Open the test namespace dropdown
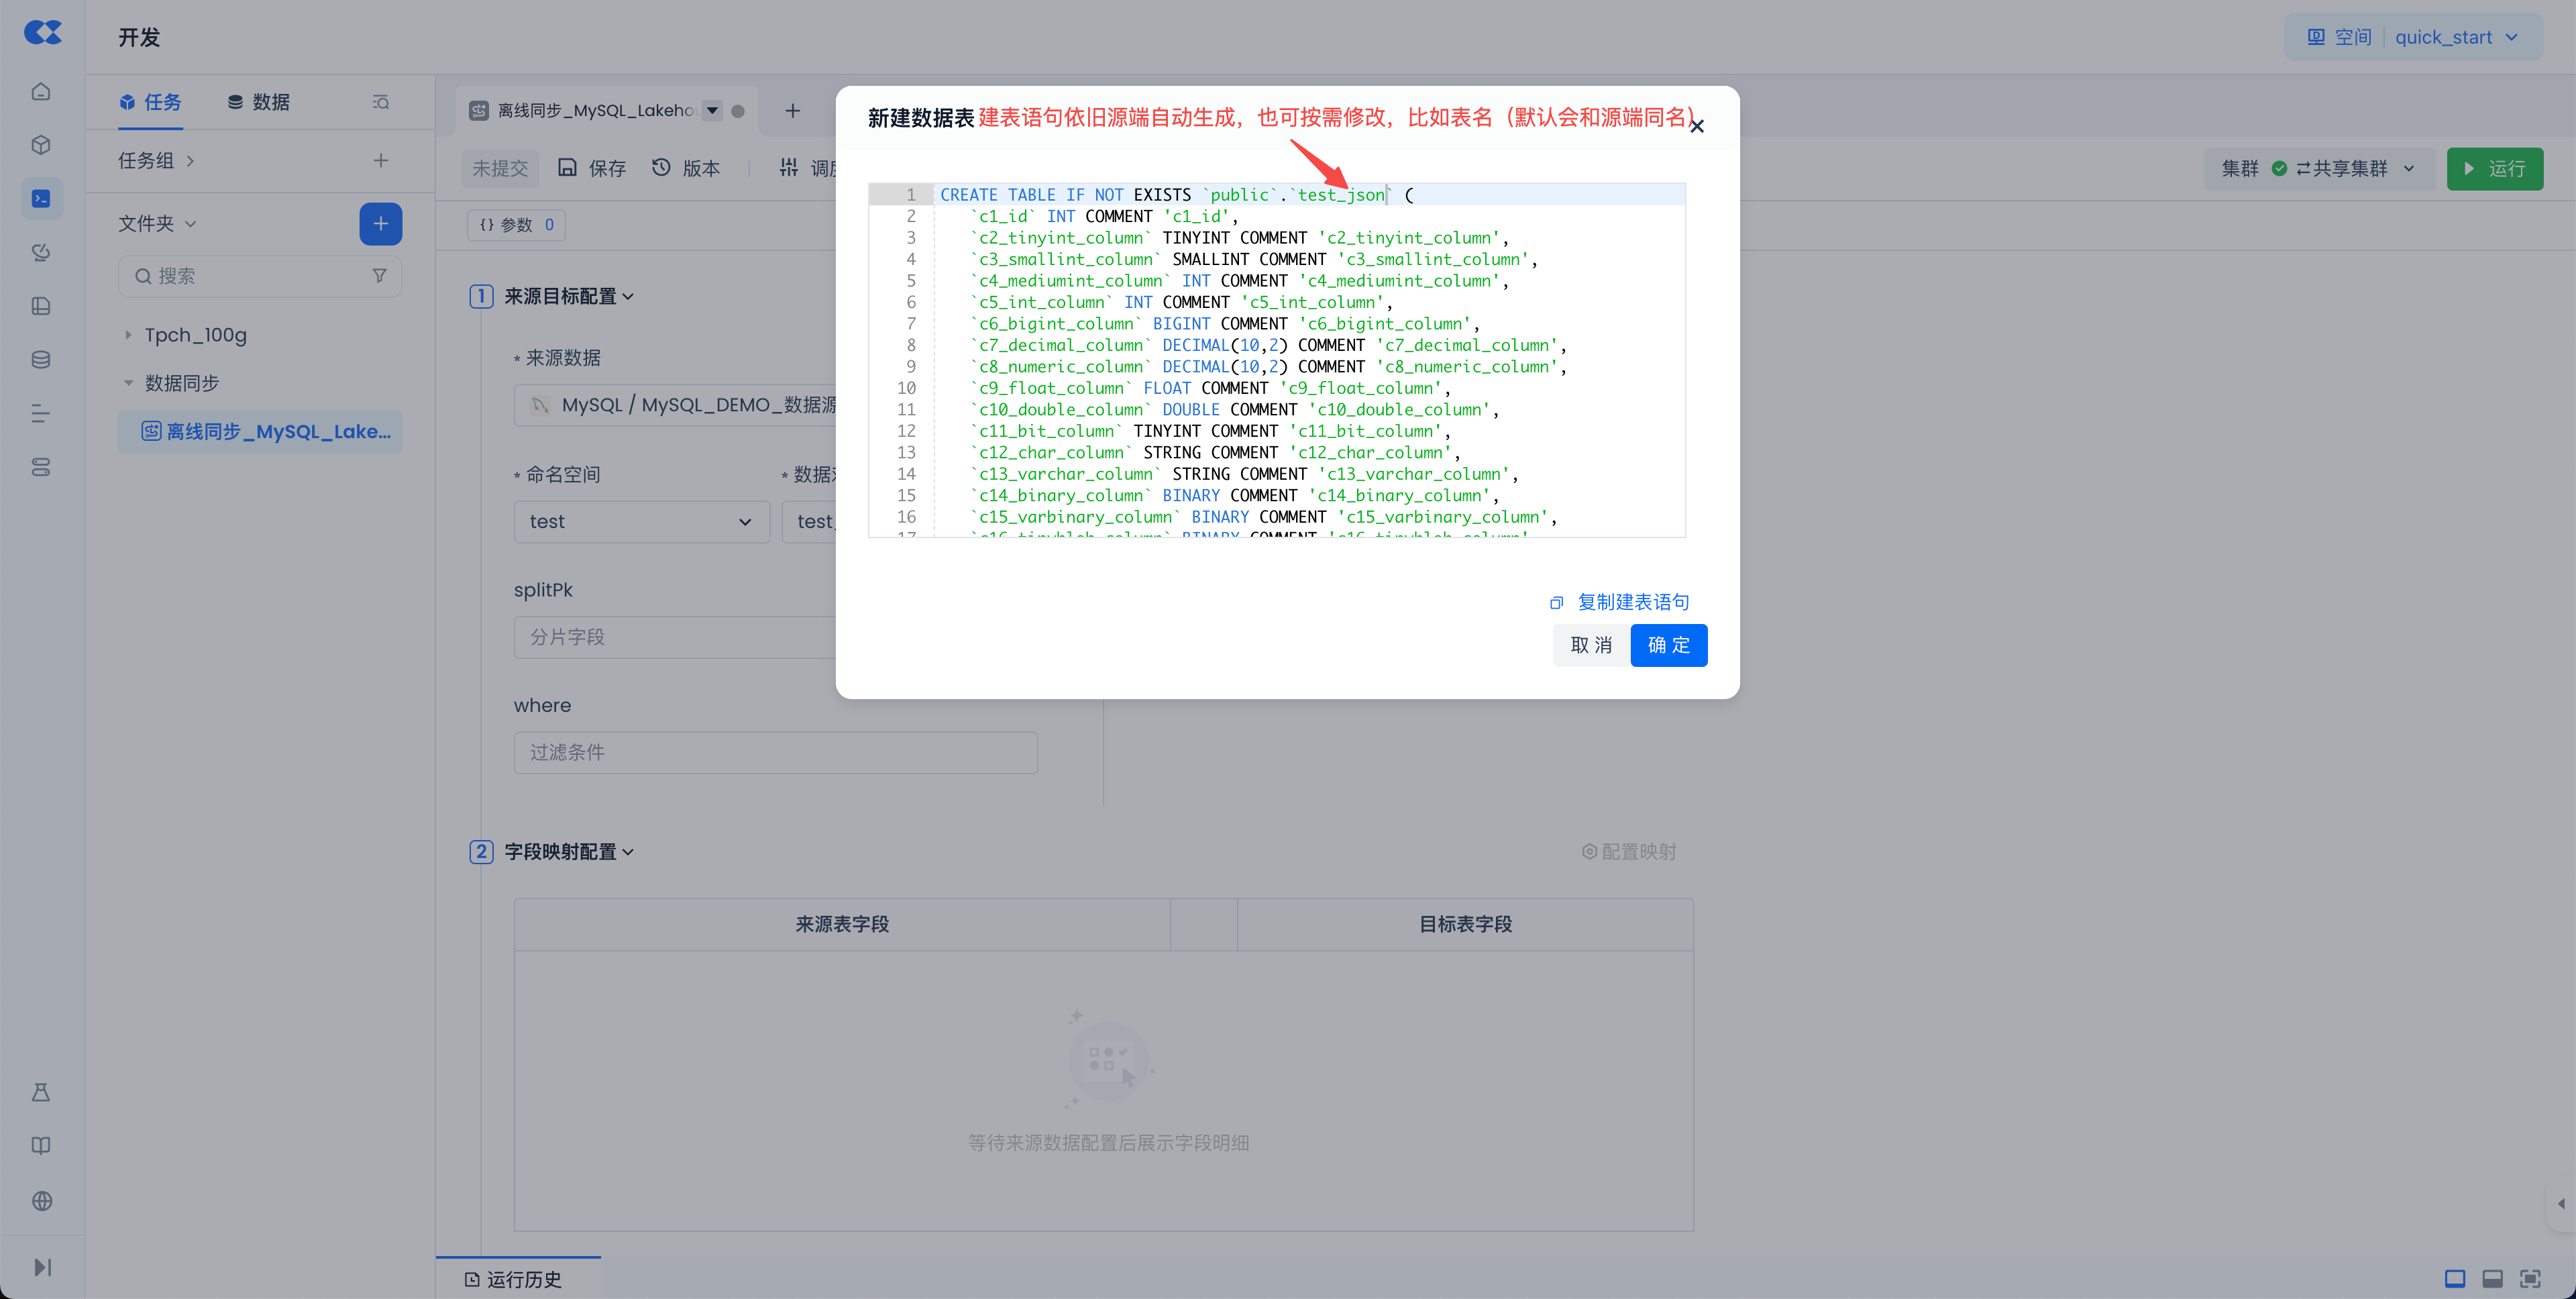Screen dimensions: 2576x1299 pyautogui.click(x=641, y=522)
